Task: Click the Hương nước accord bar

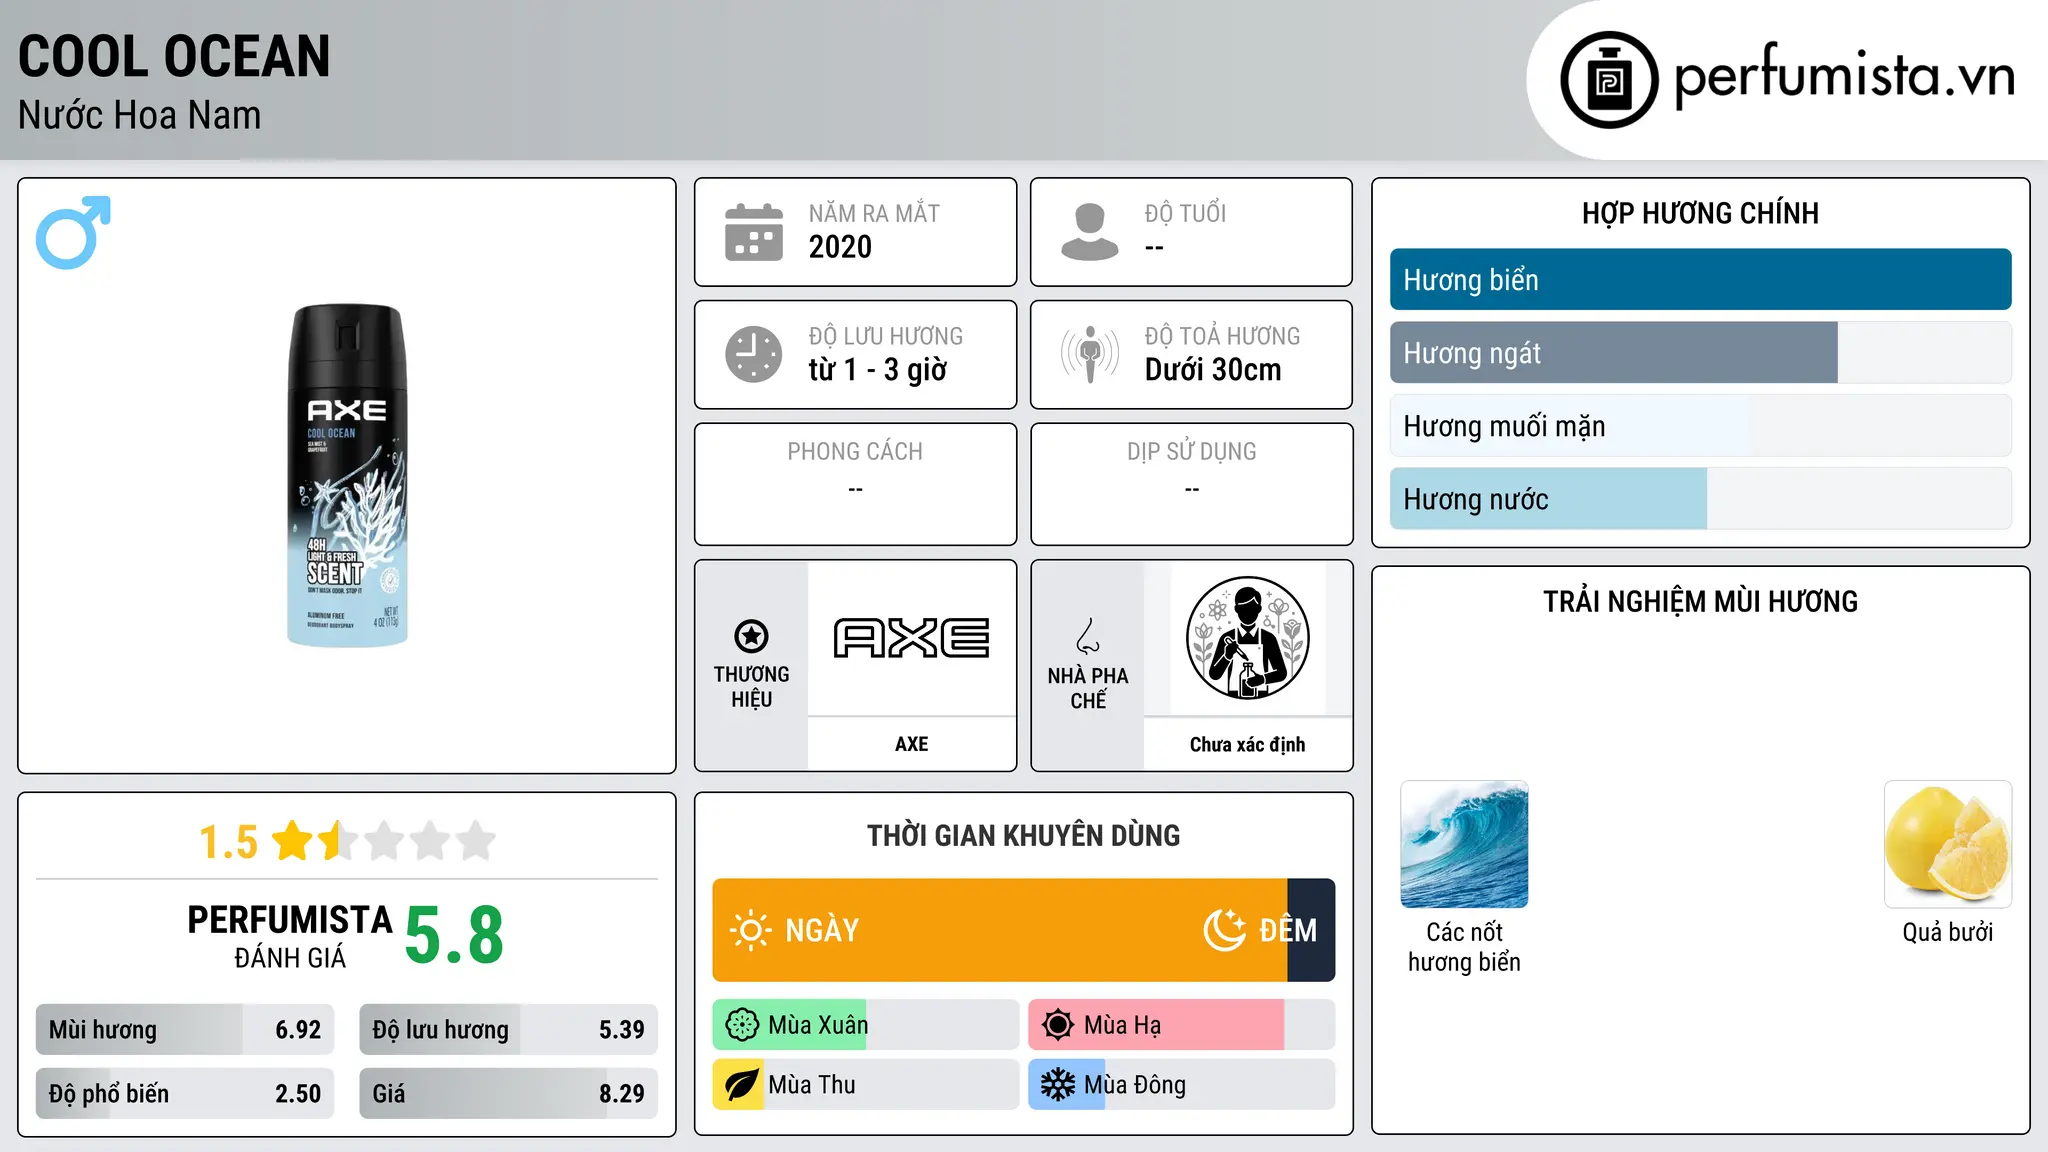Action: pos(1700,499)
